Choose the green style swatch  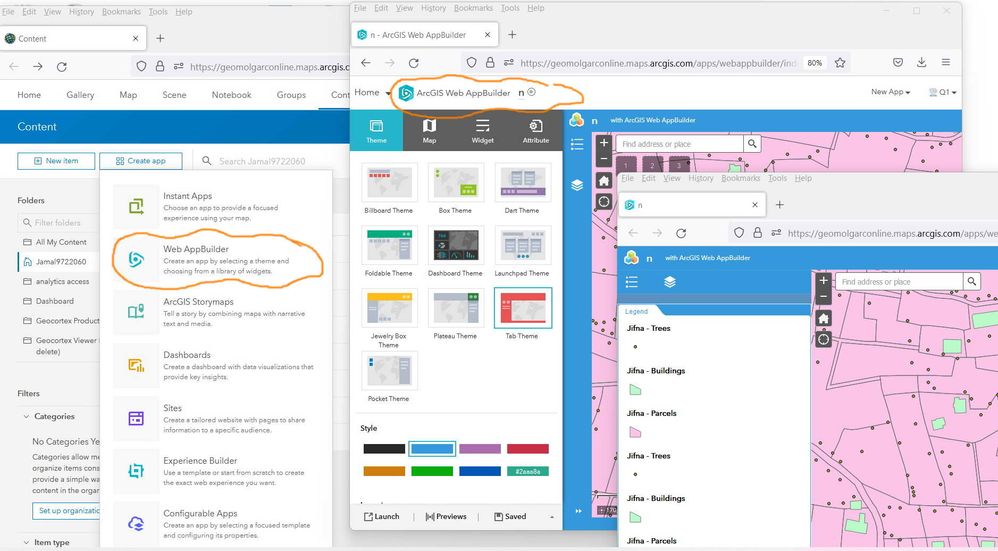pos(432,471)
